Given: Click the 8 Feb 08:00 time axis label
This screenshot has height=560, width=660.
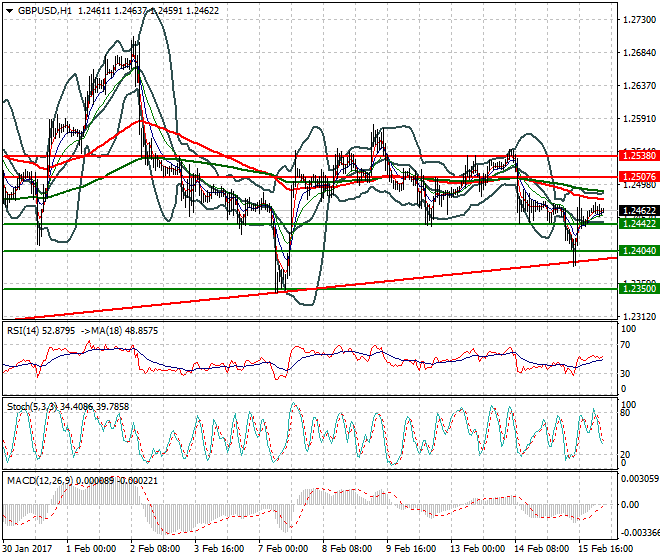Looking at the screenshot, I should click(x=347, y=549).
